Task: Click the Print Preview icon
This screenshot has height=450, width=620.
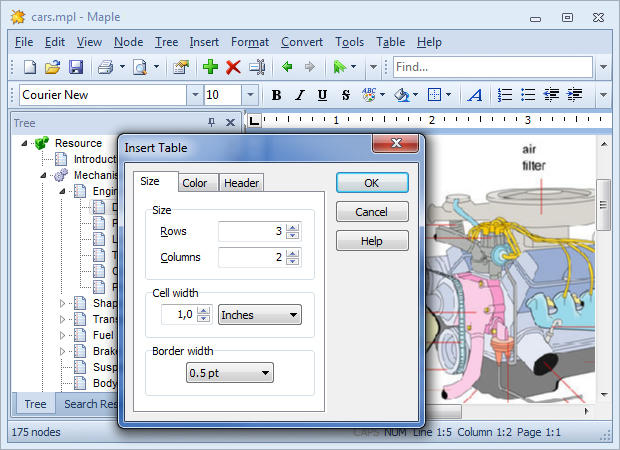Action: pos(140,67)
